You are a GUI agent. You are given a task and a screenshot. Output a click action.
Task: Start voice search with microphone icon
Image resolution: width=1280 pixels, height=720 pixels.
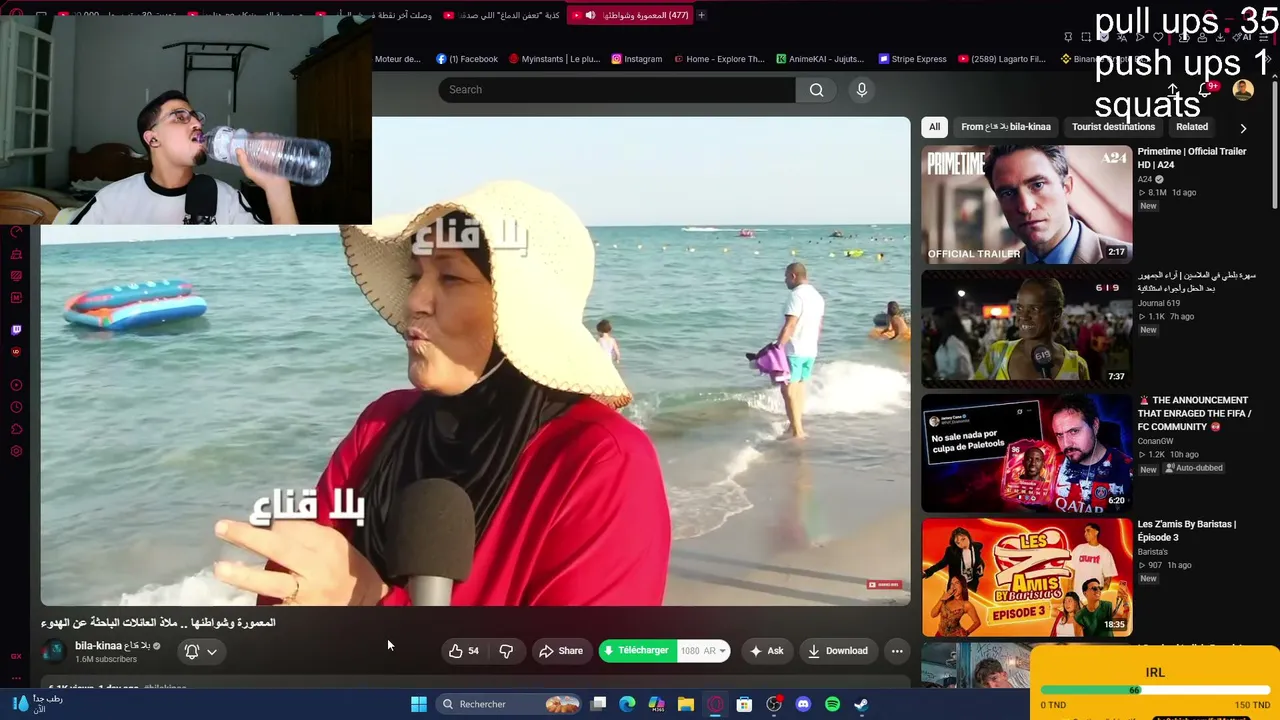tap(862, 90)
